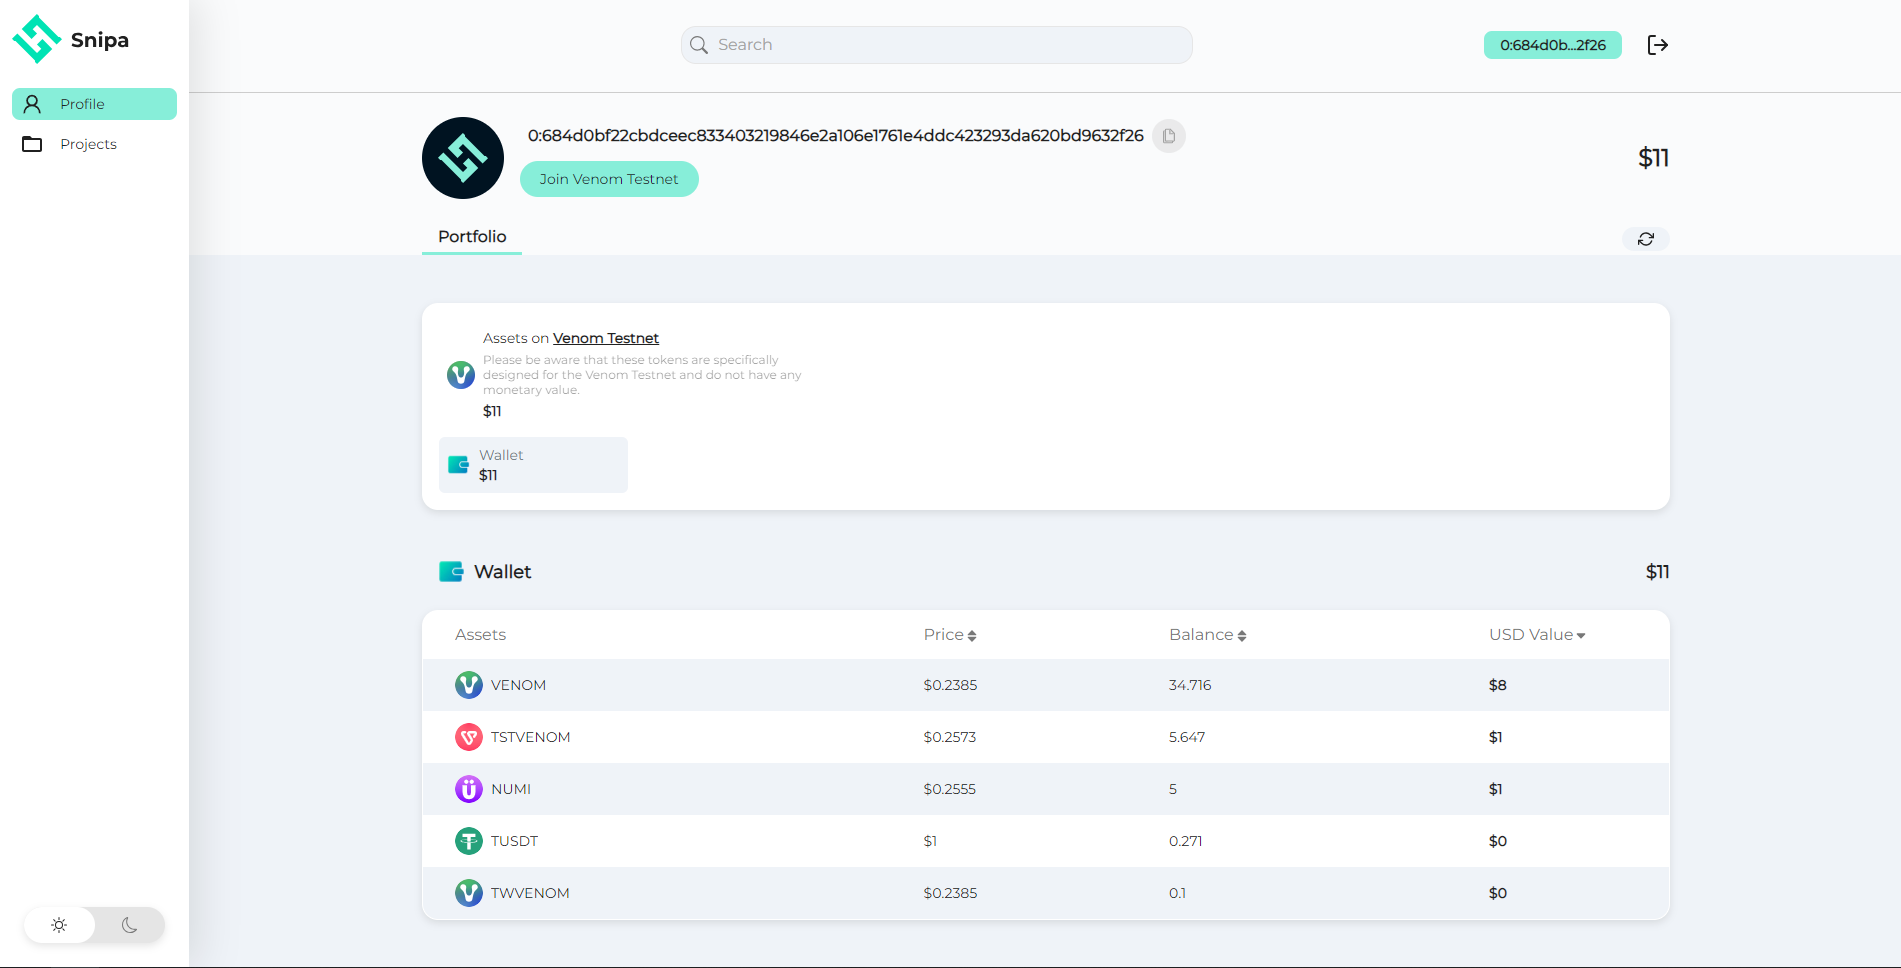Click the TSTVENOM token icon
The image size is (1901, 968).
coord(469,737)
